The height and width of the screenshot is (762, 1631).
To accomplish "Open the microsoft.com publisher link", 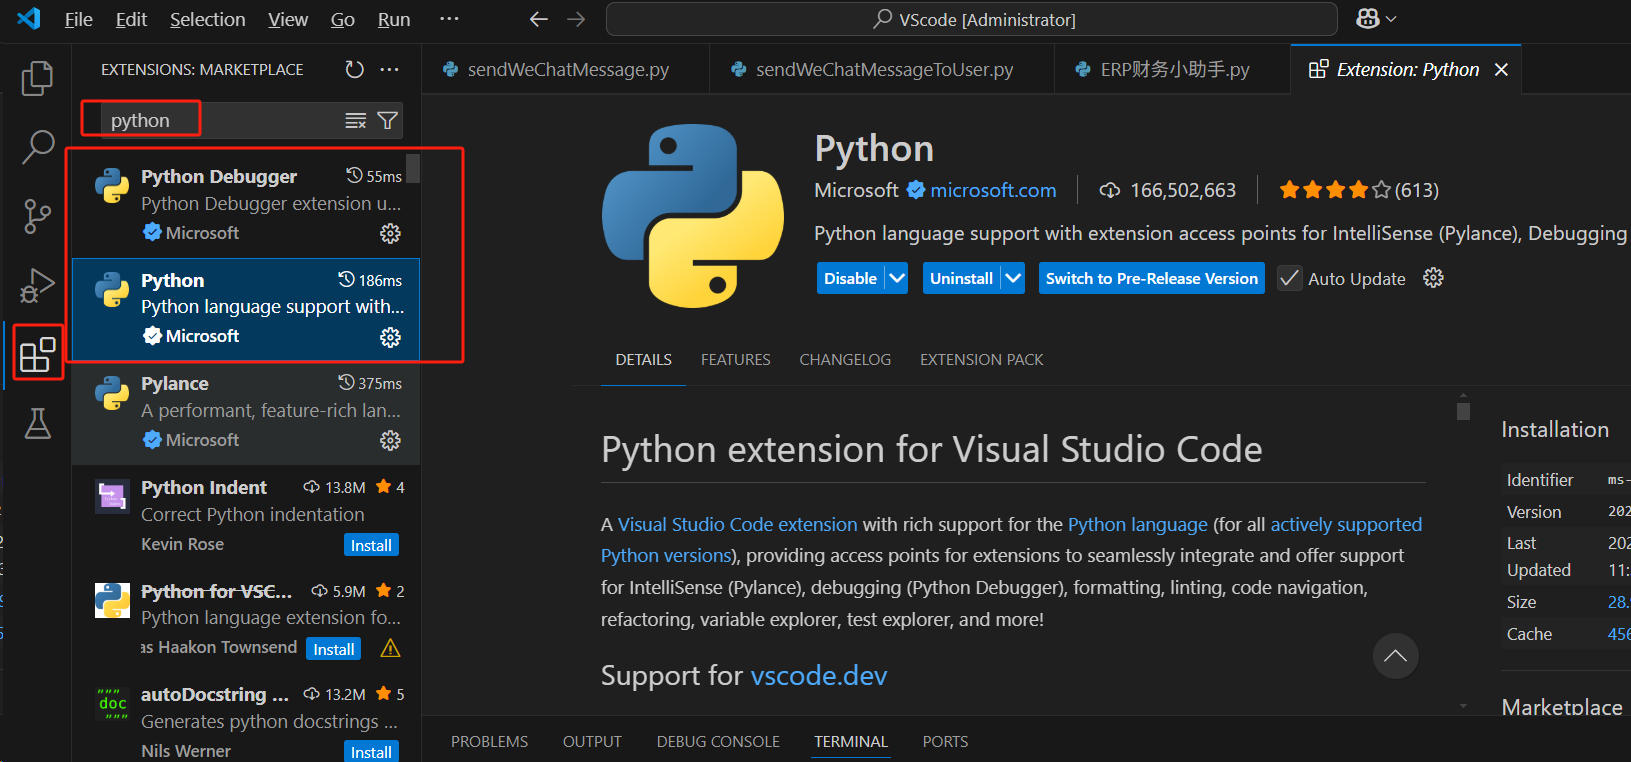I will (993, 190).
